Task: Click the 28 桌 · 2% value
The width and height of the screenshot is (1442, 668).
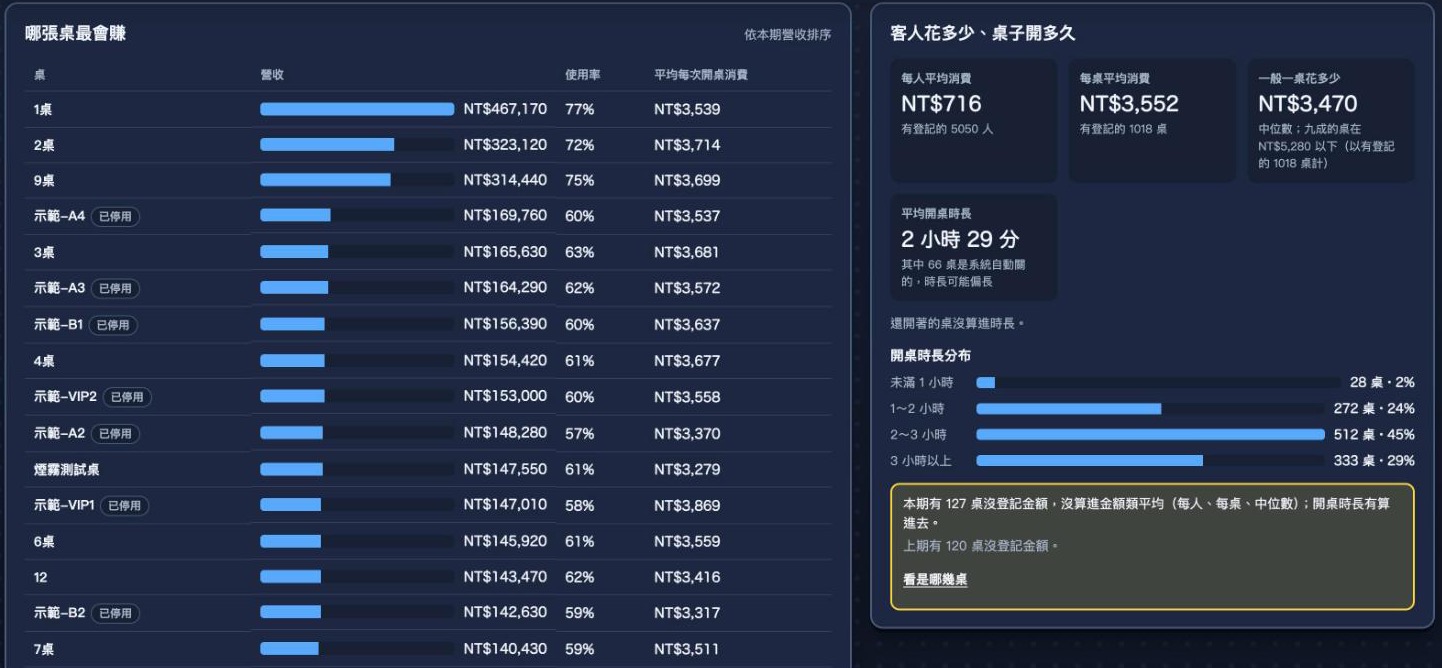Action: pos(1382,383)
